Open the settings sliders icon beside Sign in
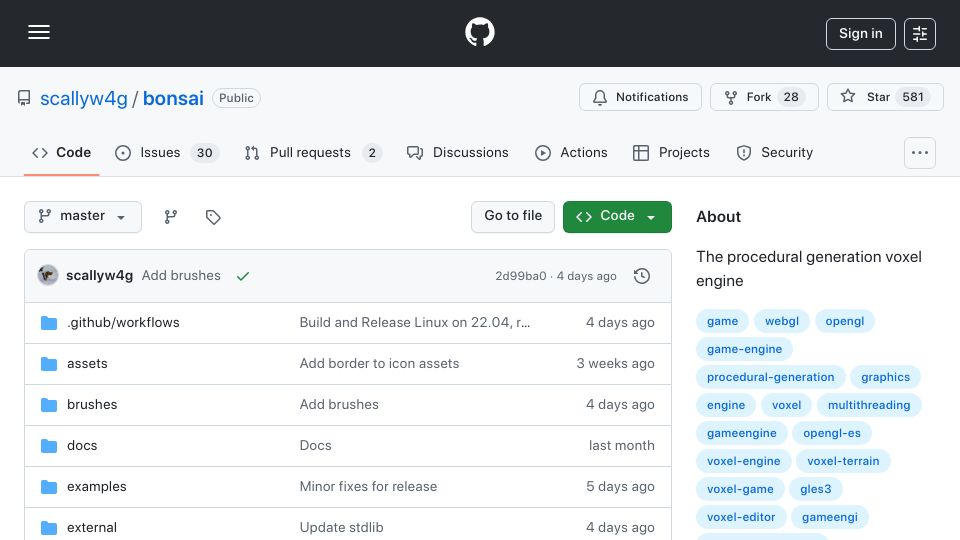This screenshot has width=960, height=540. [x=920, y=34]
